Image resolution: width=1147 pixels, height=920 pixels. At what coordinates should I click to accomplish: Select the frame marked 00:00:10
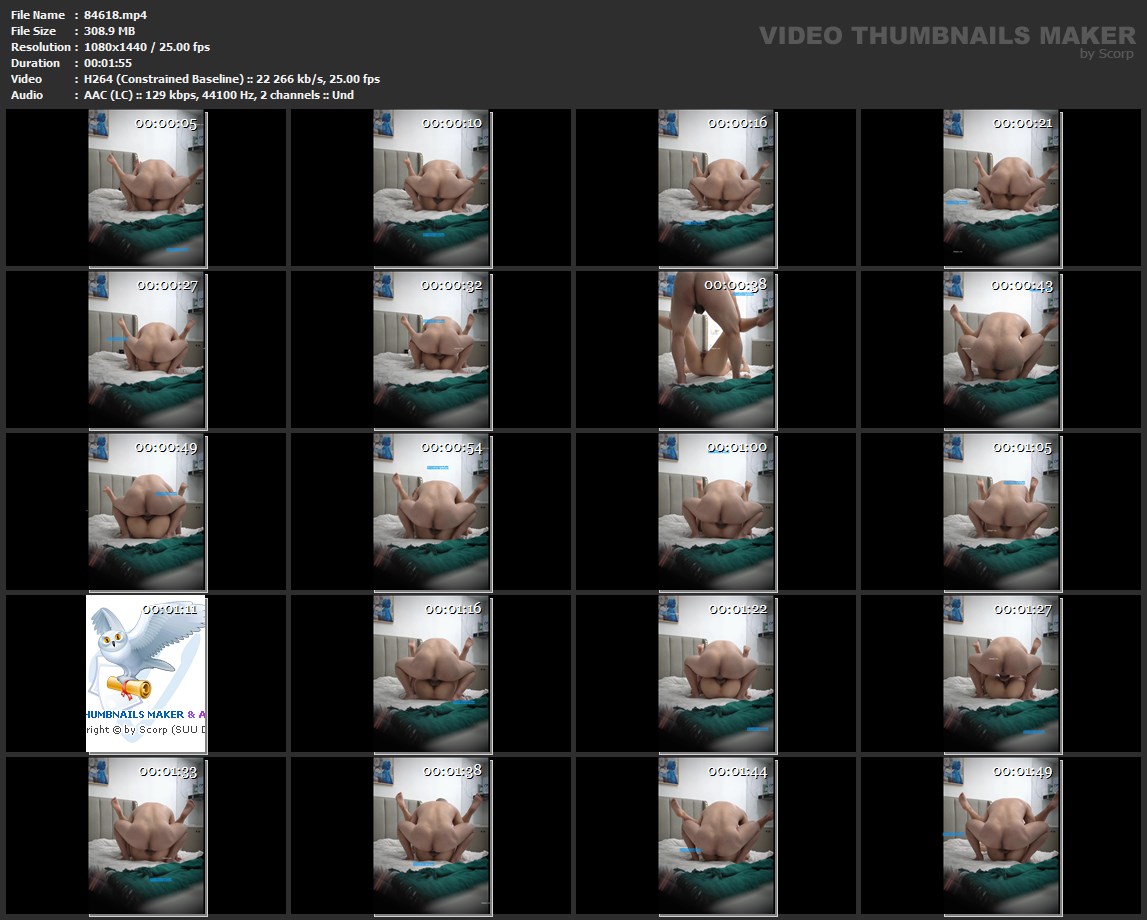pyautogui.click(x=432, y=188)
